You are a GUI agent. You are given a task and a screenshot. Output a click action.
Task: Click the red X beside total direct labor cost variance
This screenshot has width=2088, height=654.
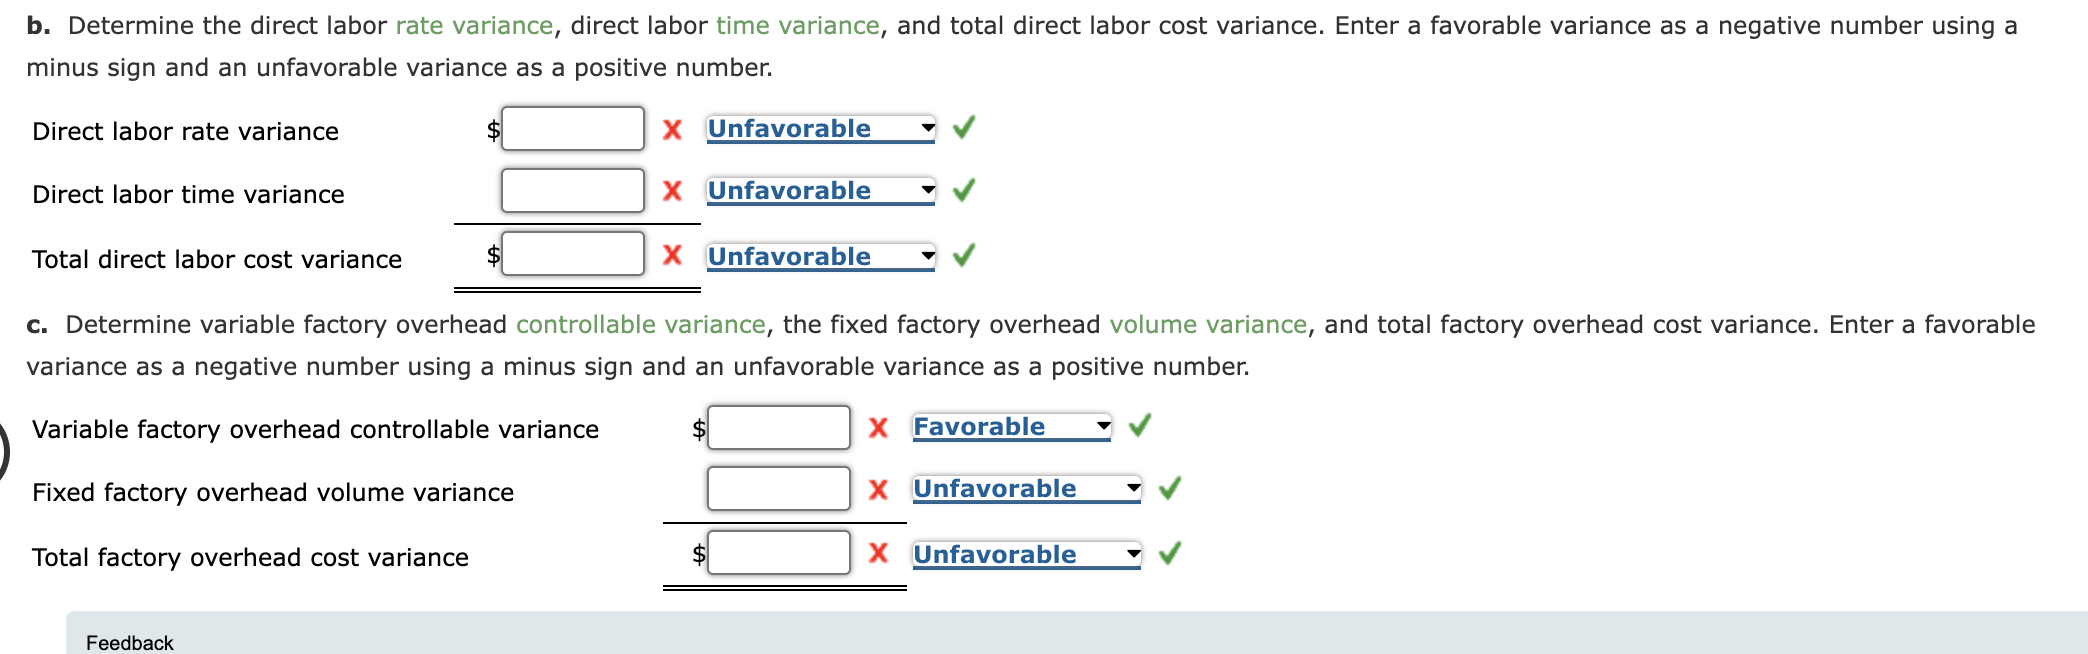click(672, 255)
